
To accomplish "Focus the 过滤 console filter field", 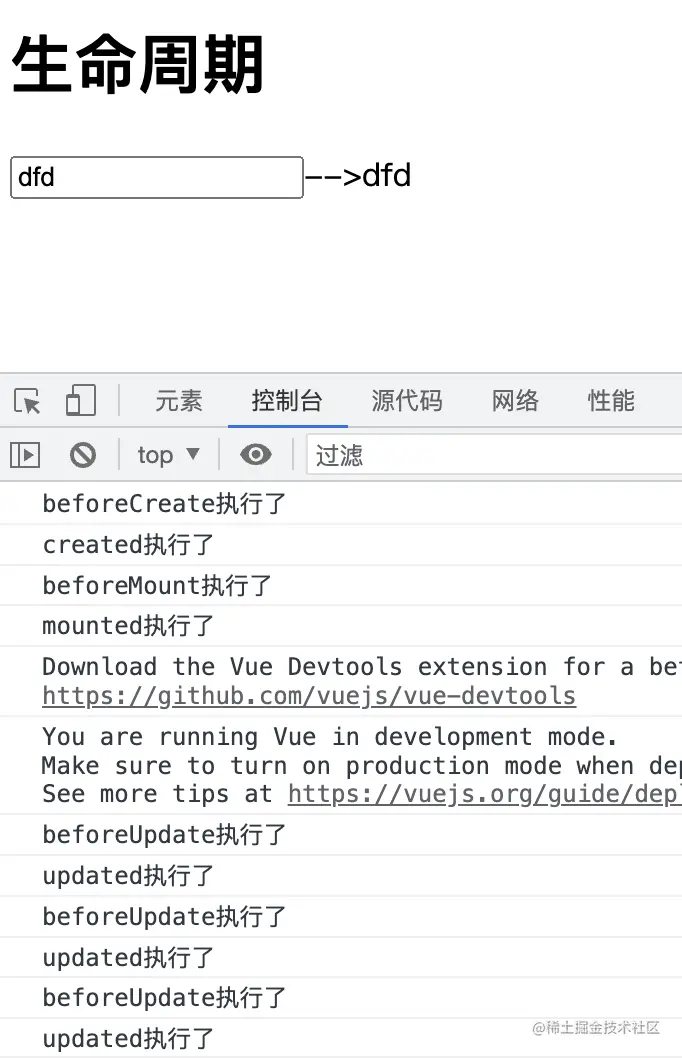I will click(x=494, y=455).
